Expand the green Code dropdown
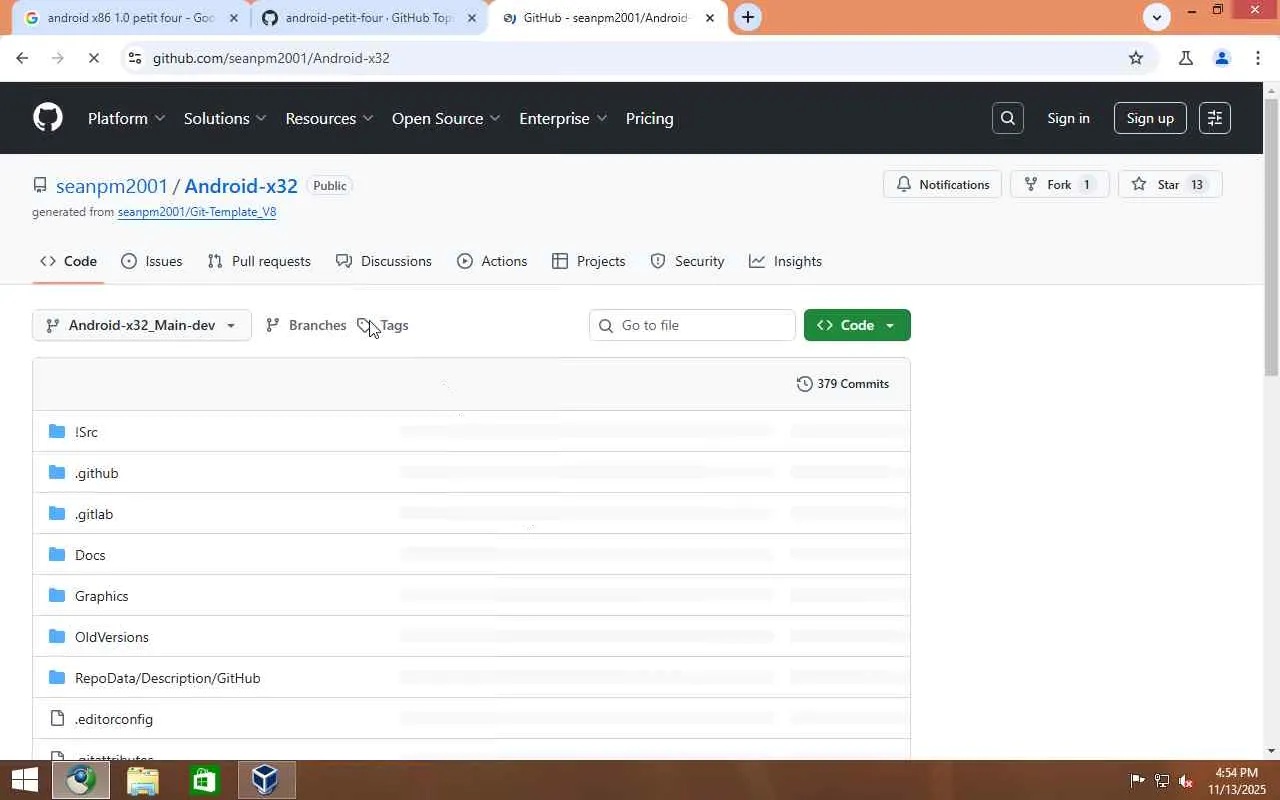1280x800 pixels. 857,325
